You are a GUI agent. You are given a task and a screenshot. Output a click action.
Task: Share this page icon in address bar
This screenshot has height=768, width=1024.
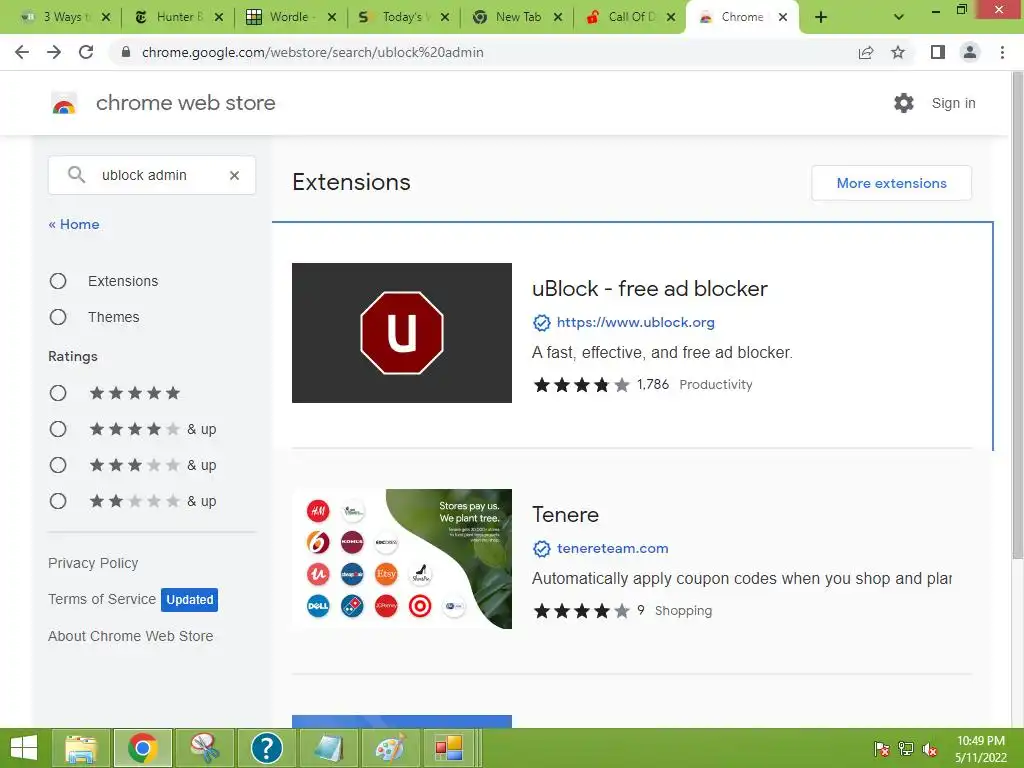pos(866,52)
